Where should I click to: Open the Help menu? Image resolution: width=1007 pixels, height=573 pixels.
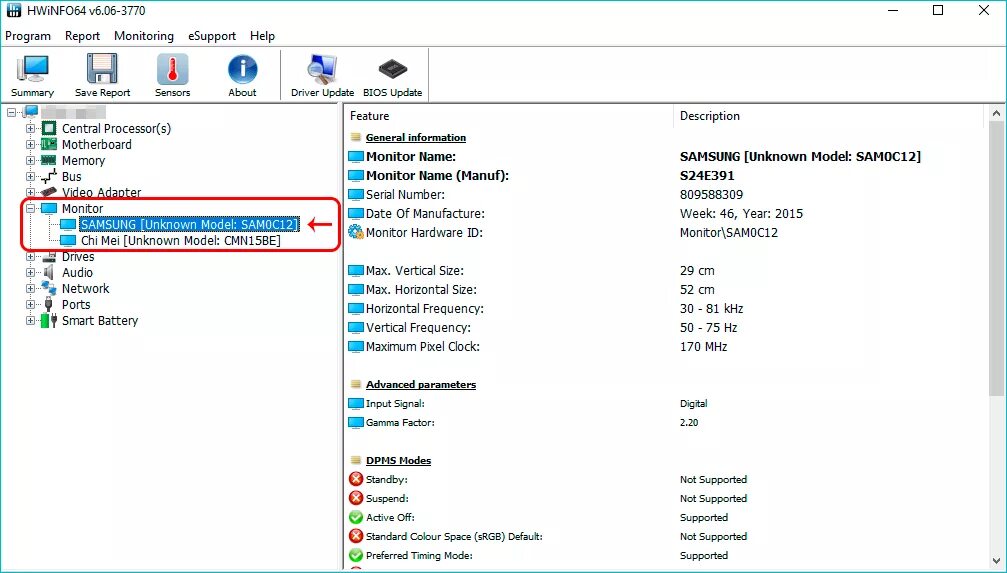click(x=262, y=36)
